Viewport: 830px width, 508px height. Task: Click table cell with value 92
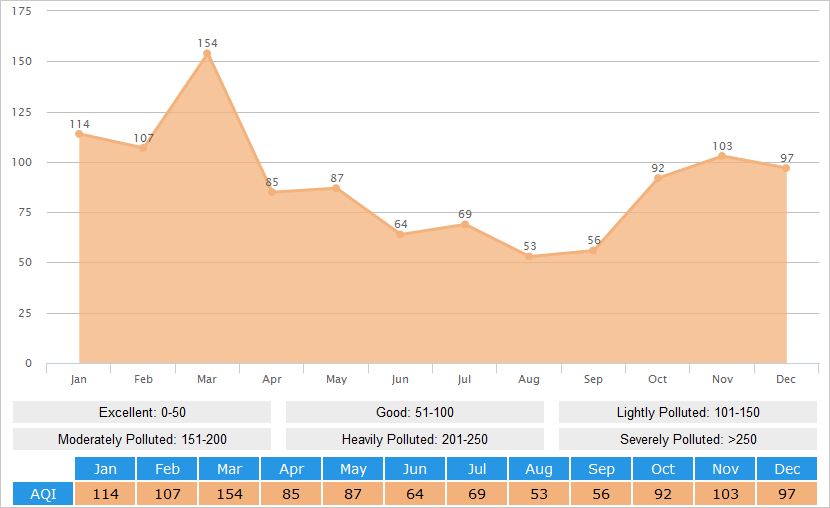tap(663, 494)
